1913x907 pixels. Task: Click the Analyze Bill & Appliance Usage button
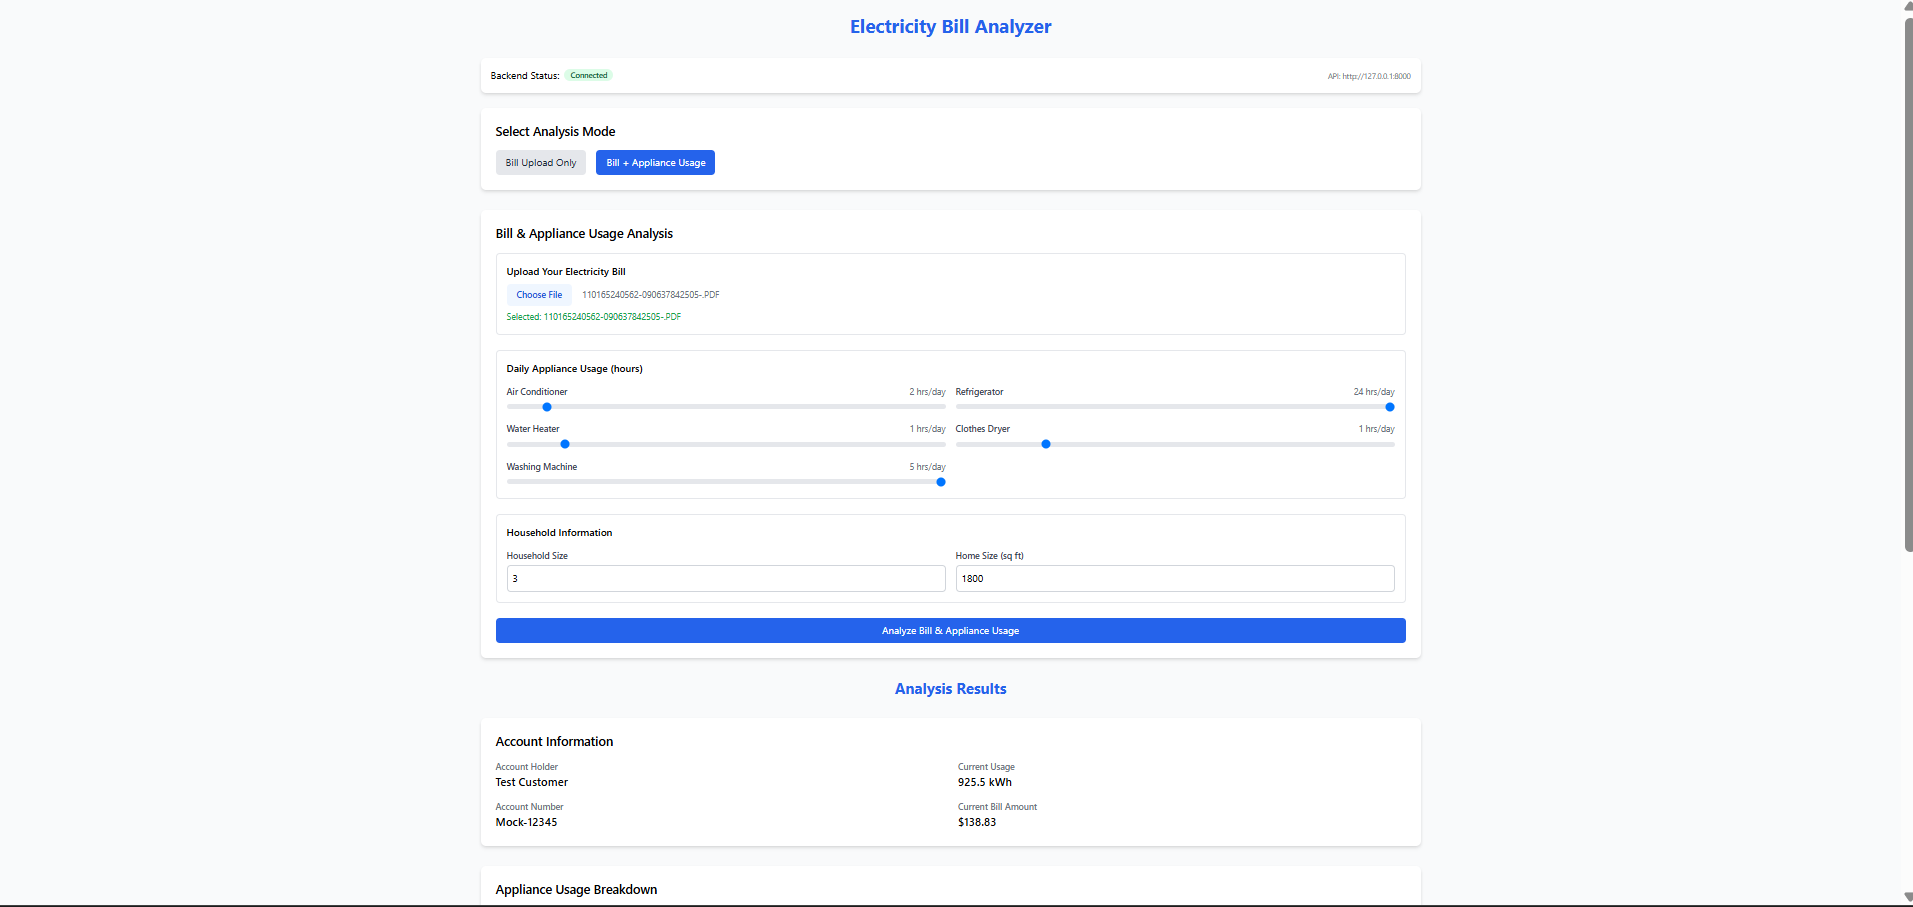(949, 630)
